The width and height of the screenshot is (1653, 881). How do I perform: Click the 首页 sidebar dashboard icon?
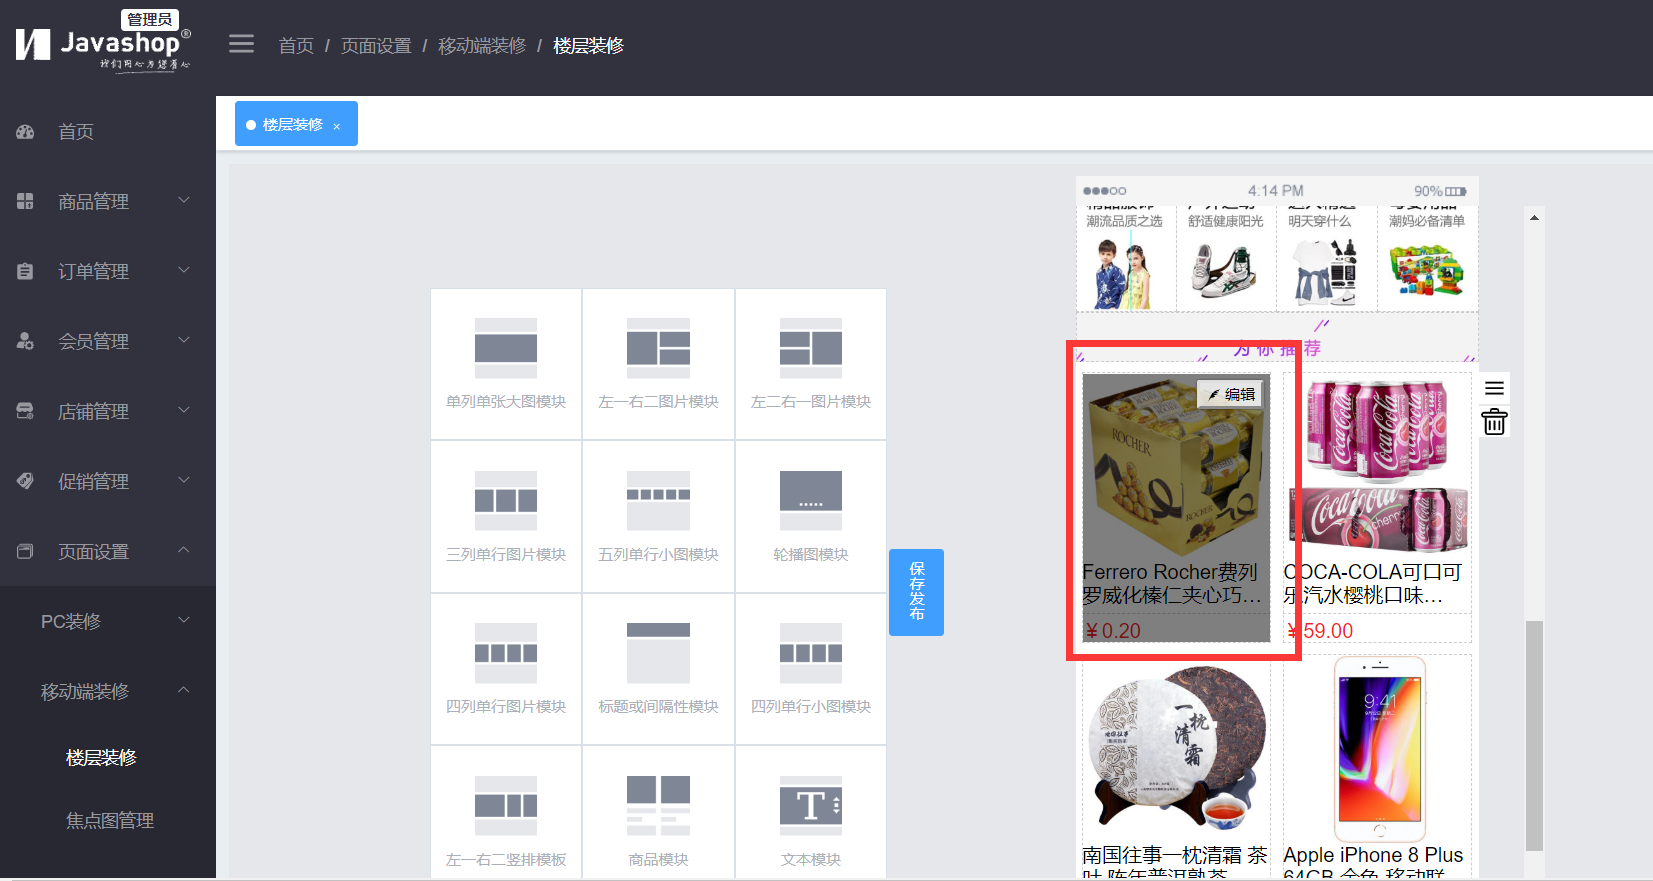(x=26, y=132)
